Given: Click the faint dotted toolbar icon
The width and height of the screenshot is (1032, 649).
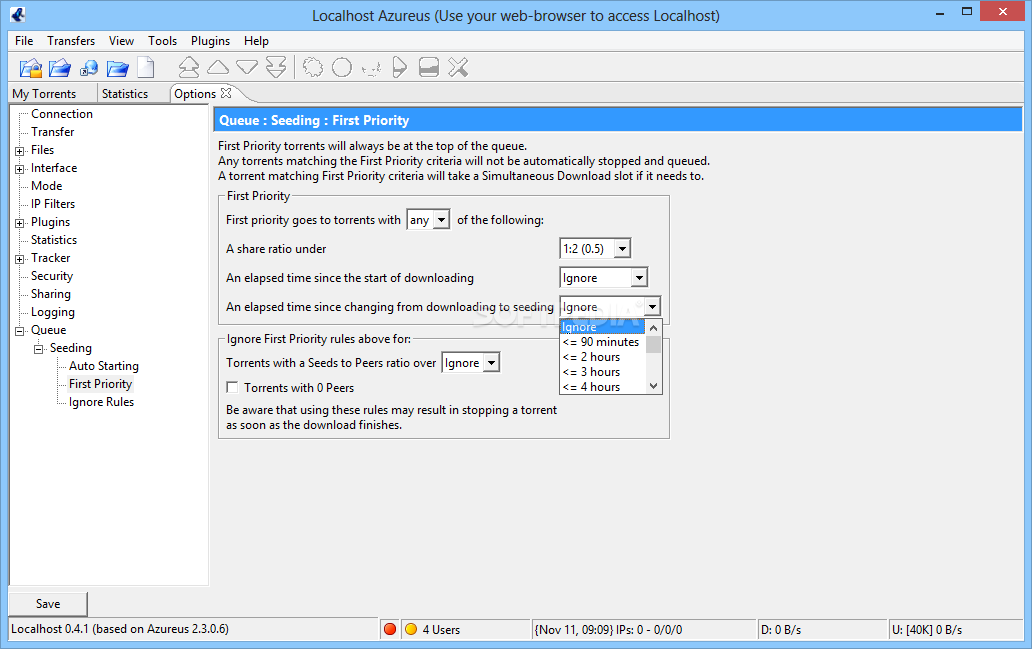Looking at the screenshot, I should point(371,68).
